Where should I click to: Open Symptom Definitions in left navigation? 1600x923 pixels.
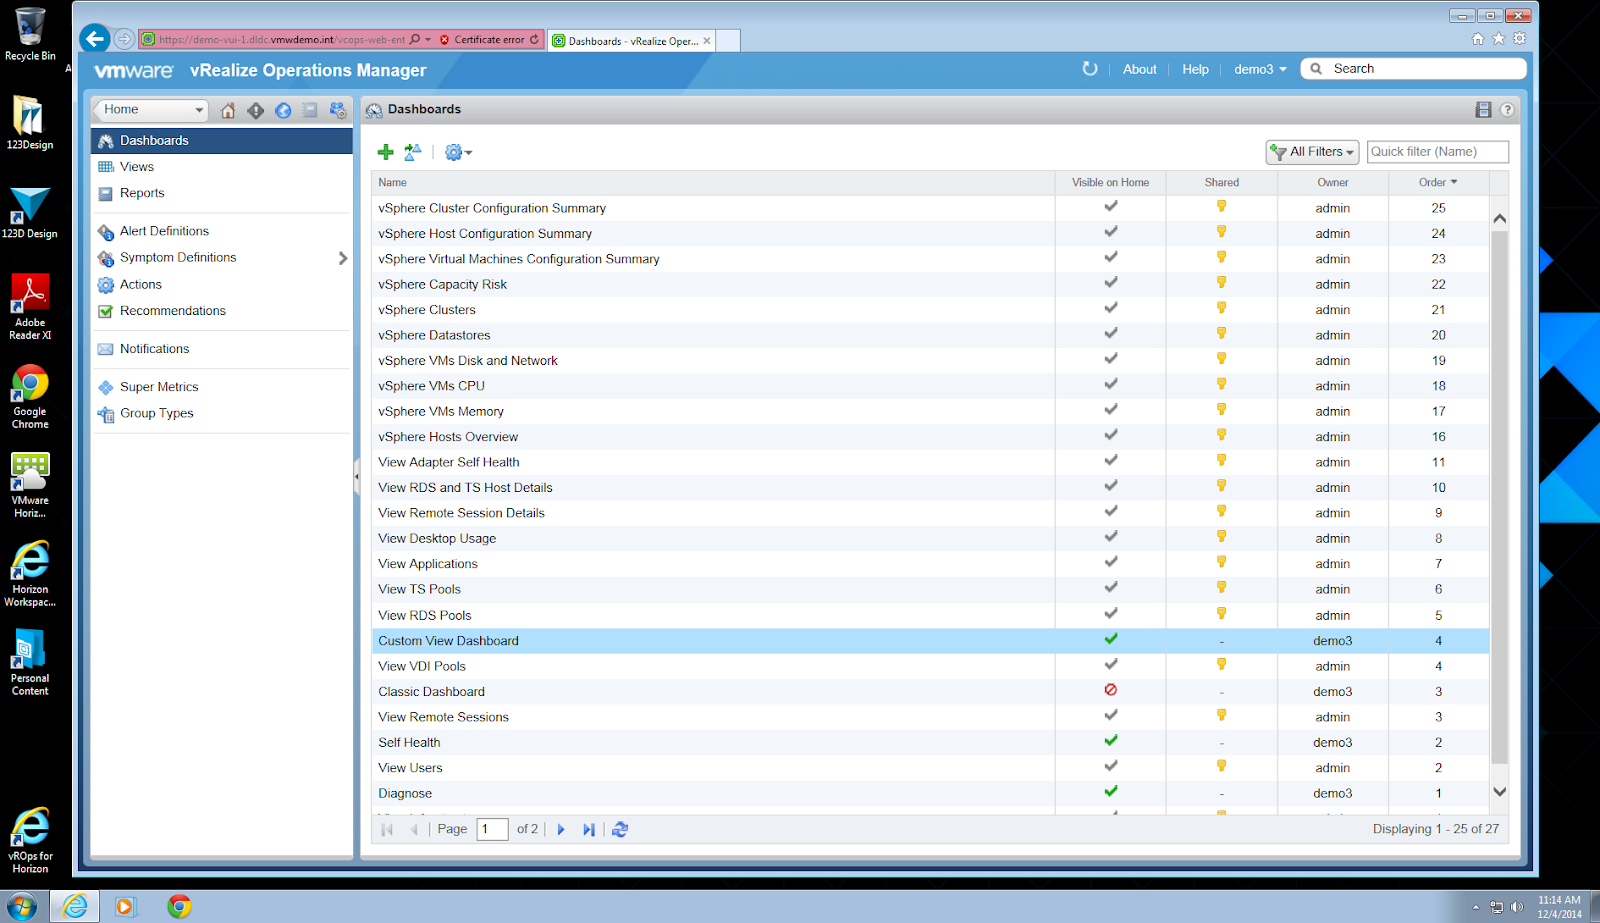click(178, 258)
